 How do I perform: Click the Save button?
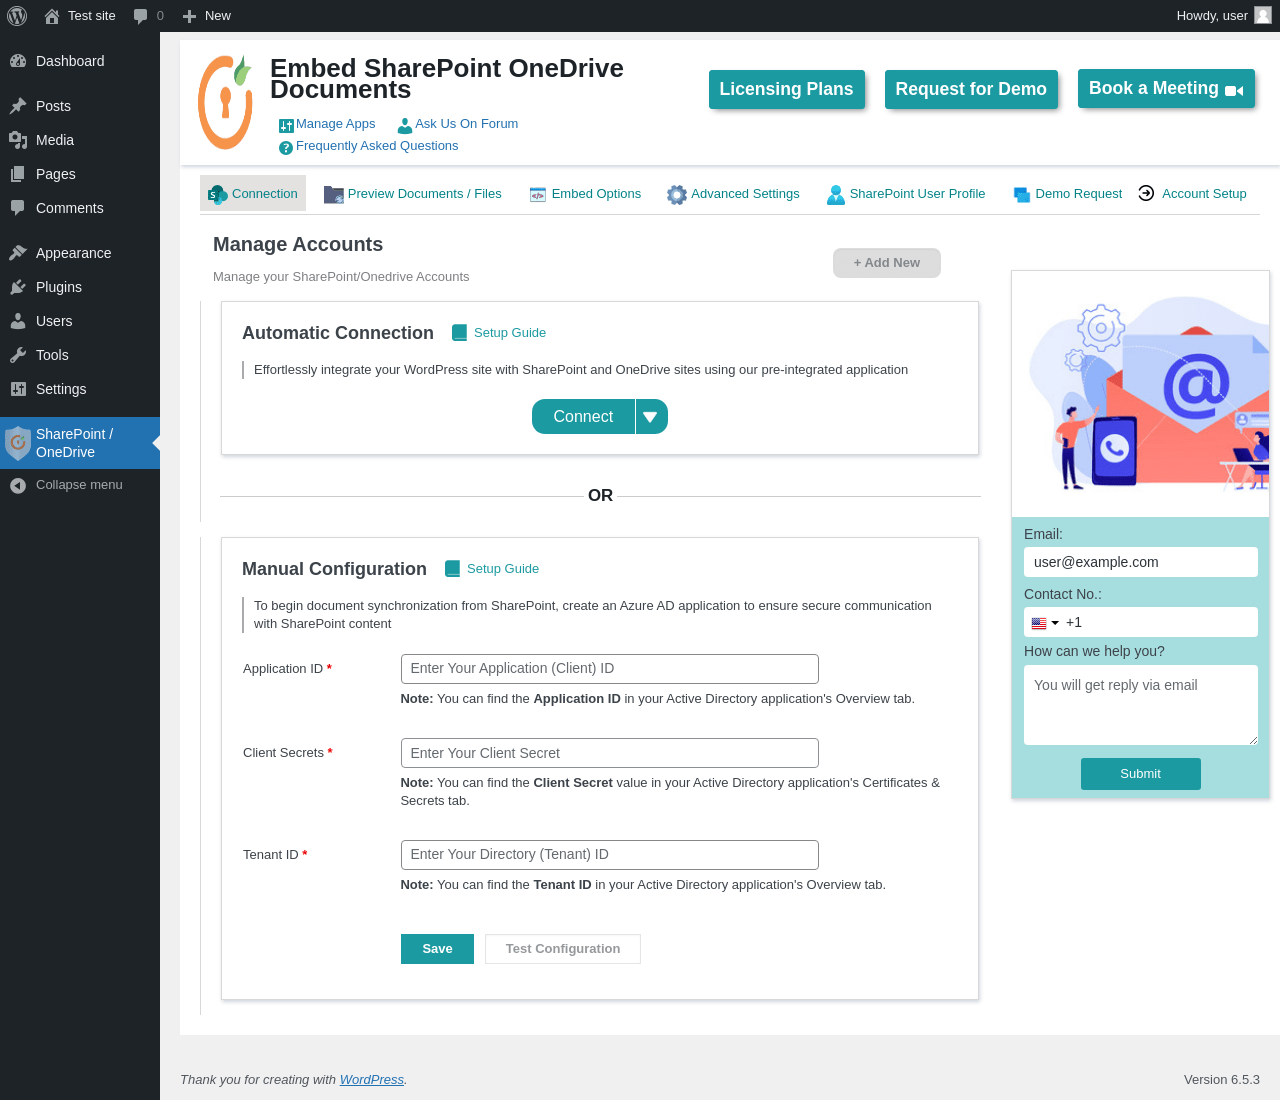(437, 949)
